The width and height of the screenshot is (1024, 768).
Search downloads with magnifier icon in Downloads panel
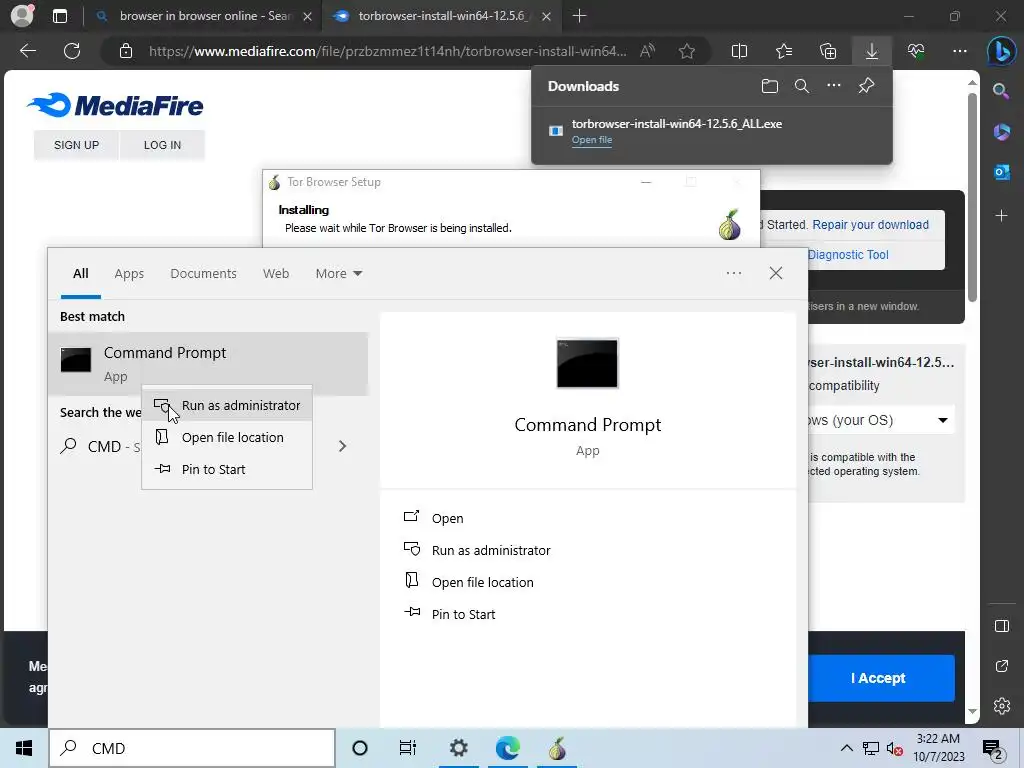(802, 86)
